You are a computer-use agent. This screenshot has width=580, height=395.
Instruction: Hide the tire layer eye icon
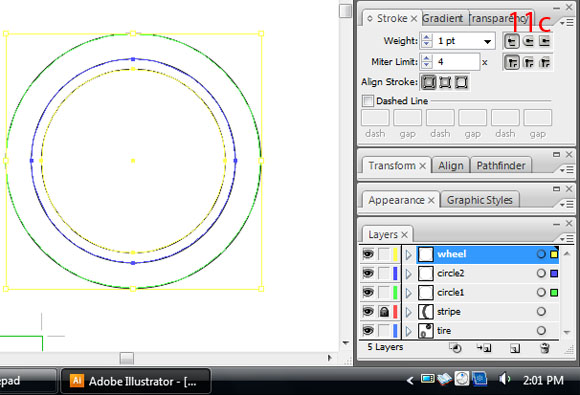368,331
